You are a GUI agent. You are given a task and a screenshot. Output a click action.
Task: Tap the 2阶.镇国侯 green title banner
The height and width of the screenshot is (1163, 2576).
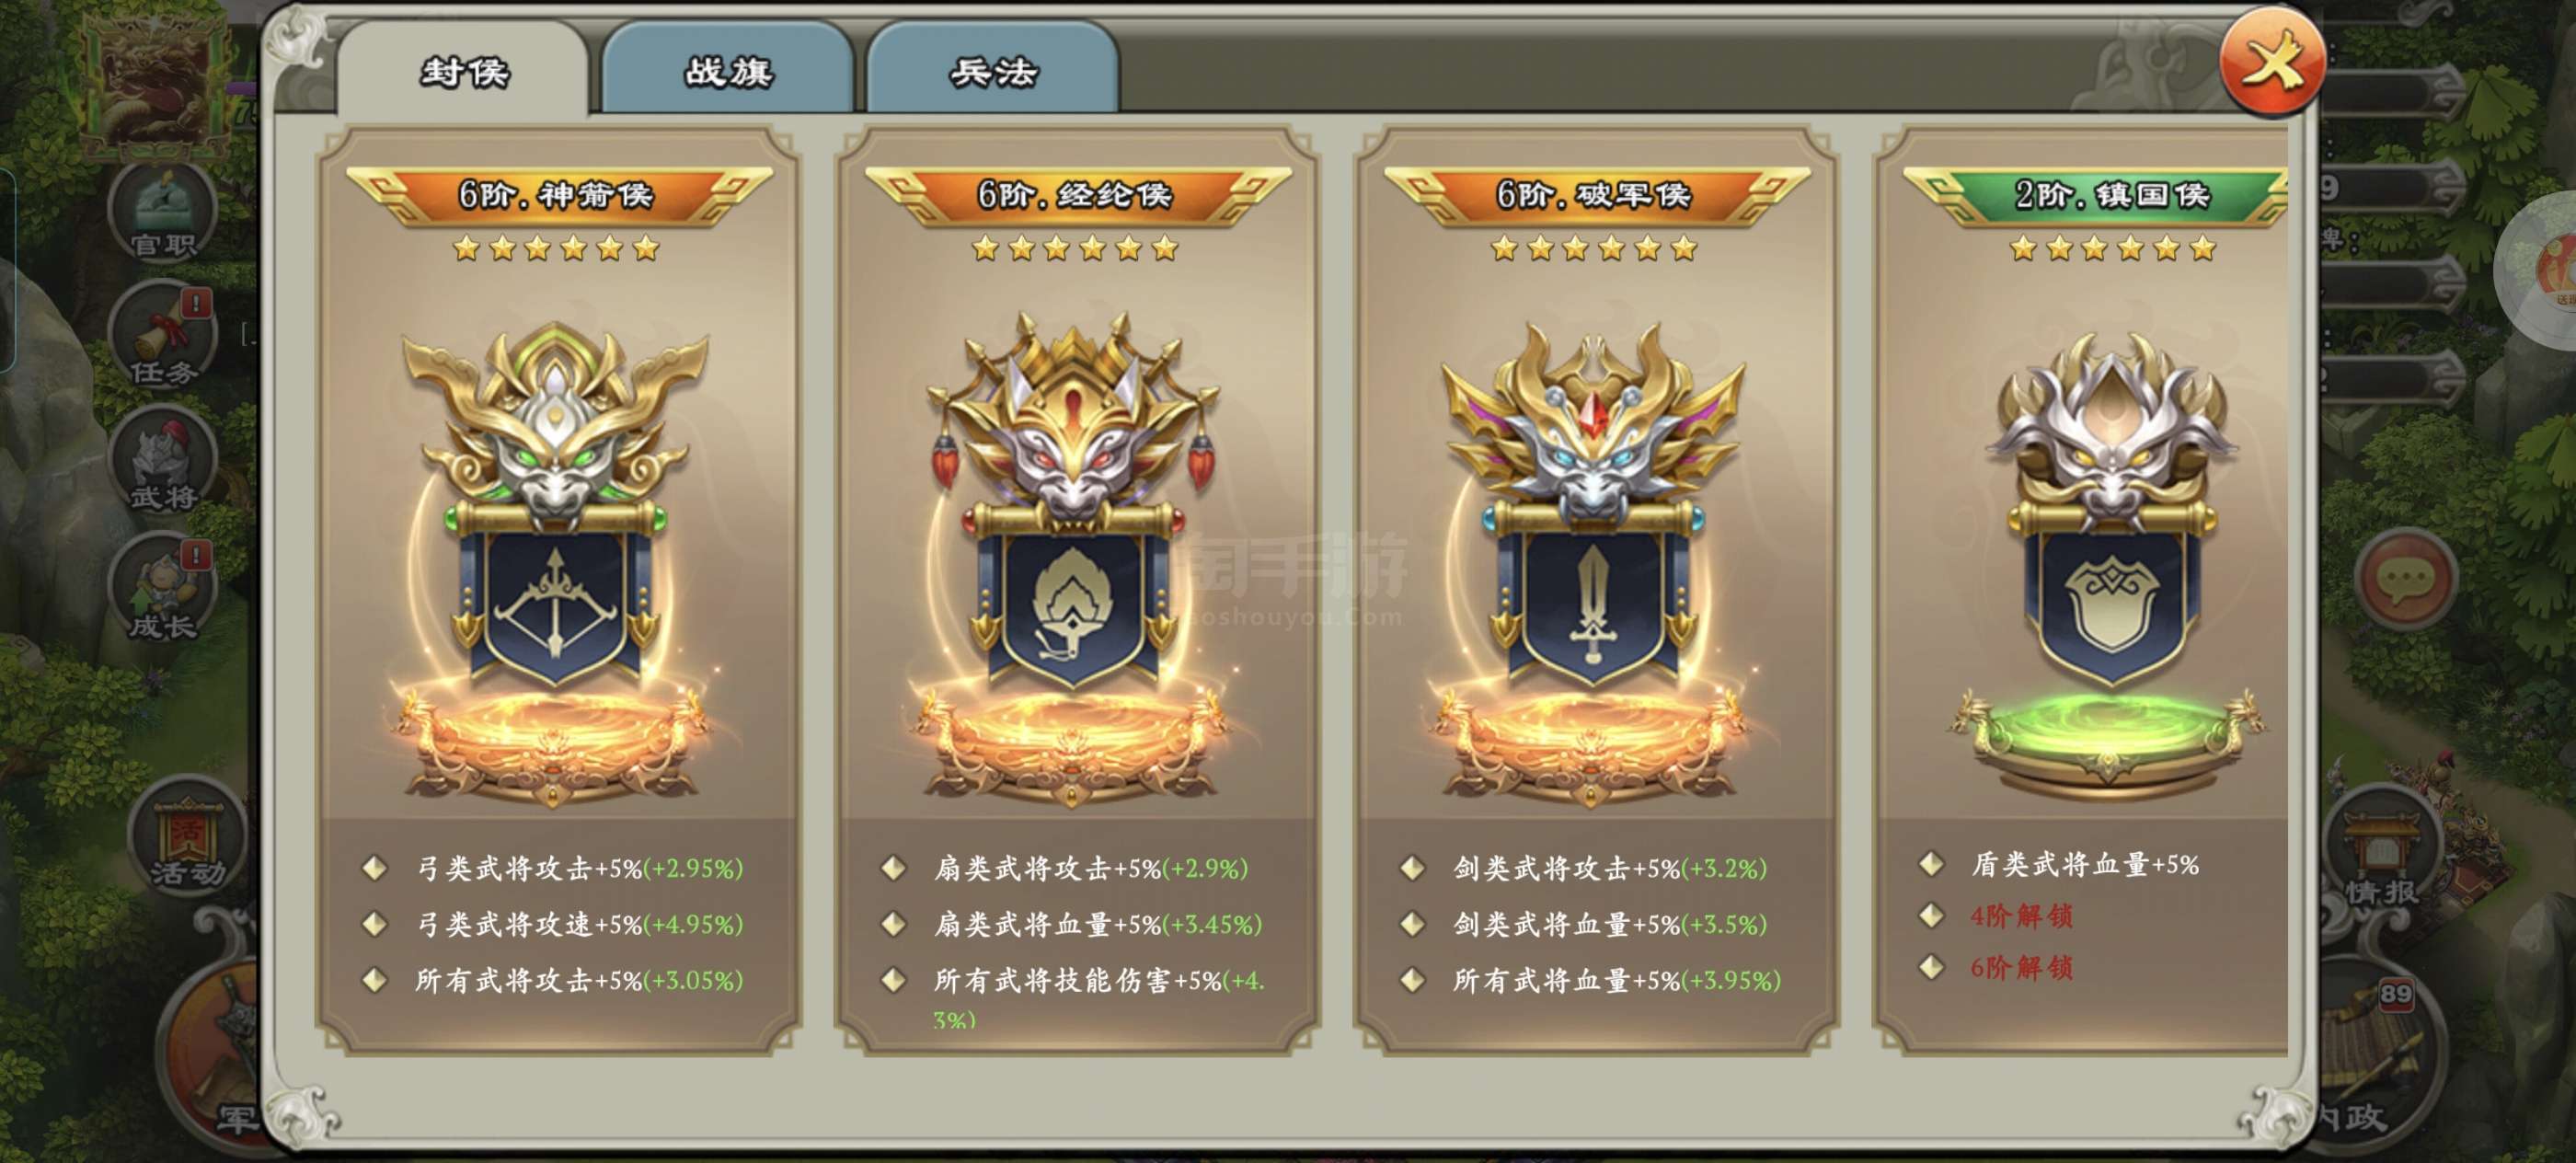click(2097, 195)
